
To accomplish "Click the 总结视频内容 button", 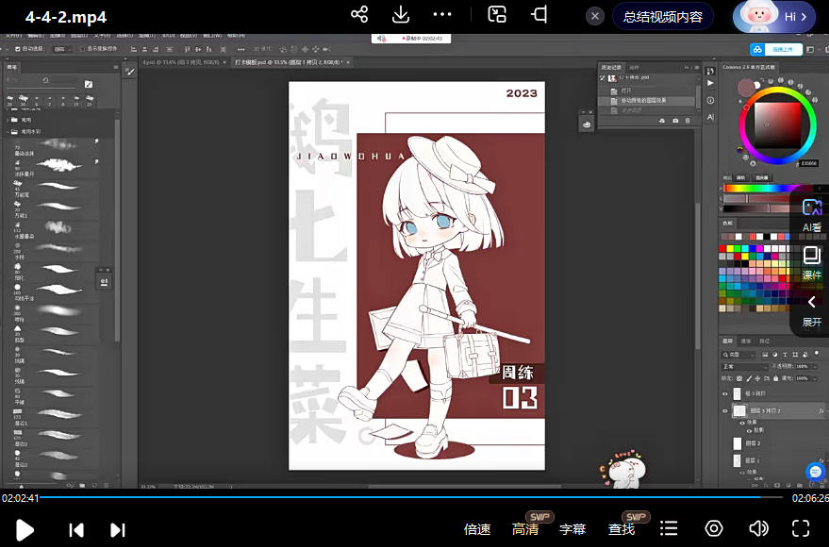I will (x=662, y=16).
